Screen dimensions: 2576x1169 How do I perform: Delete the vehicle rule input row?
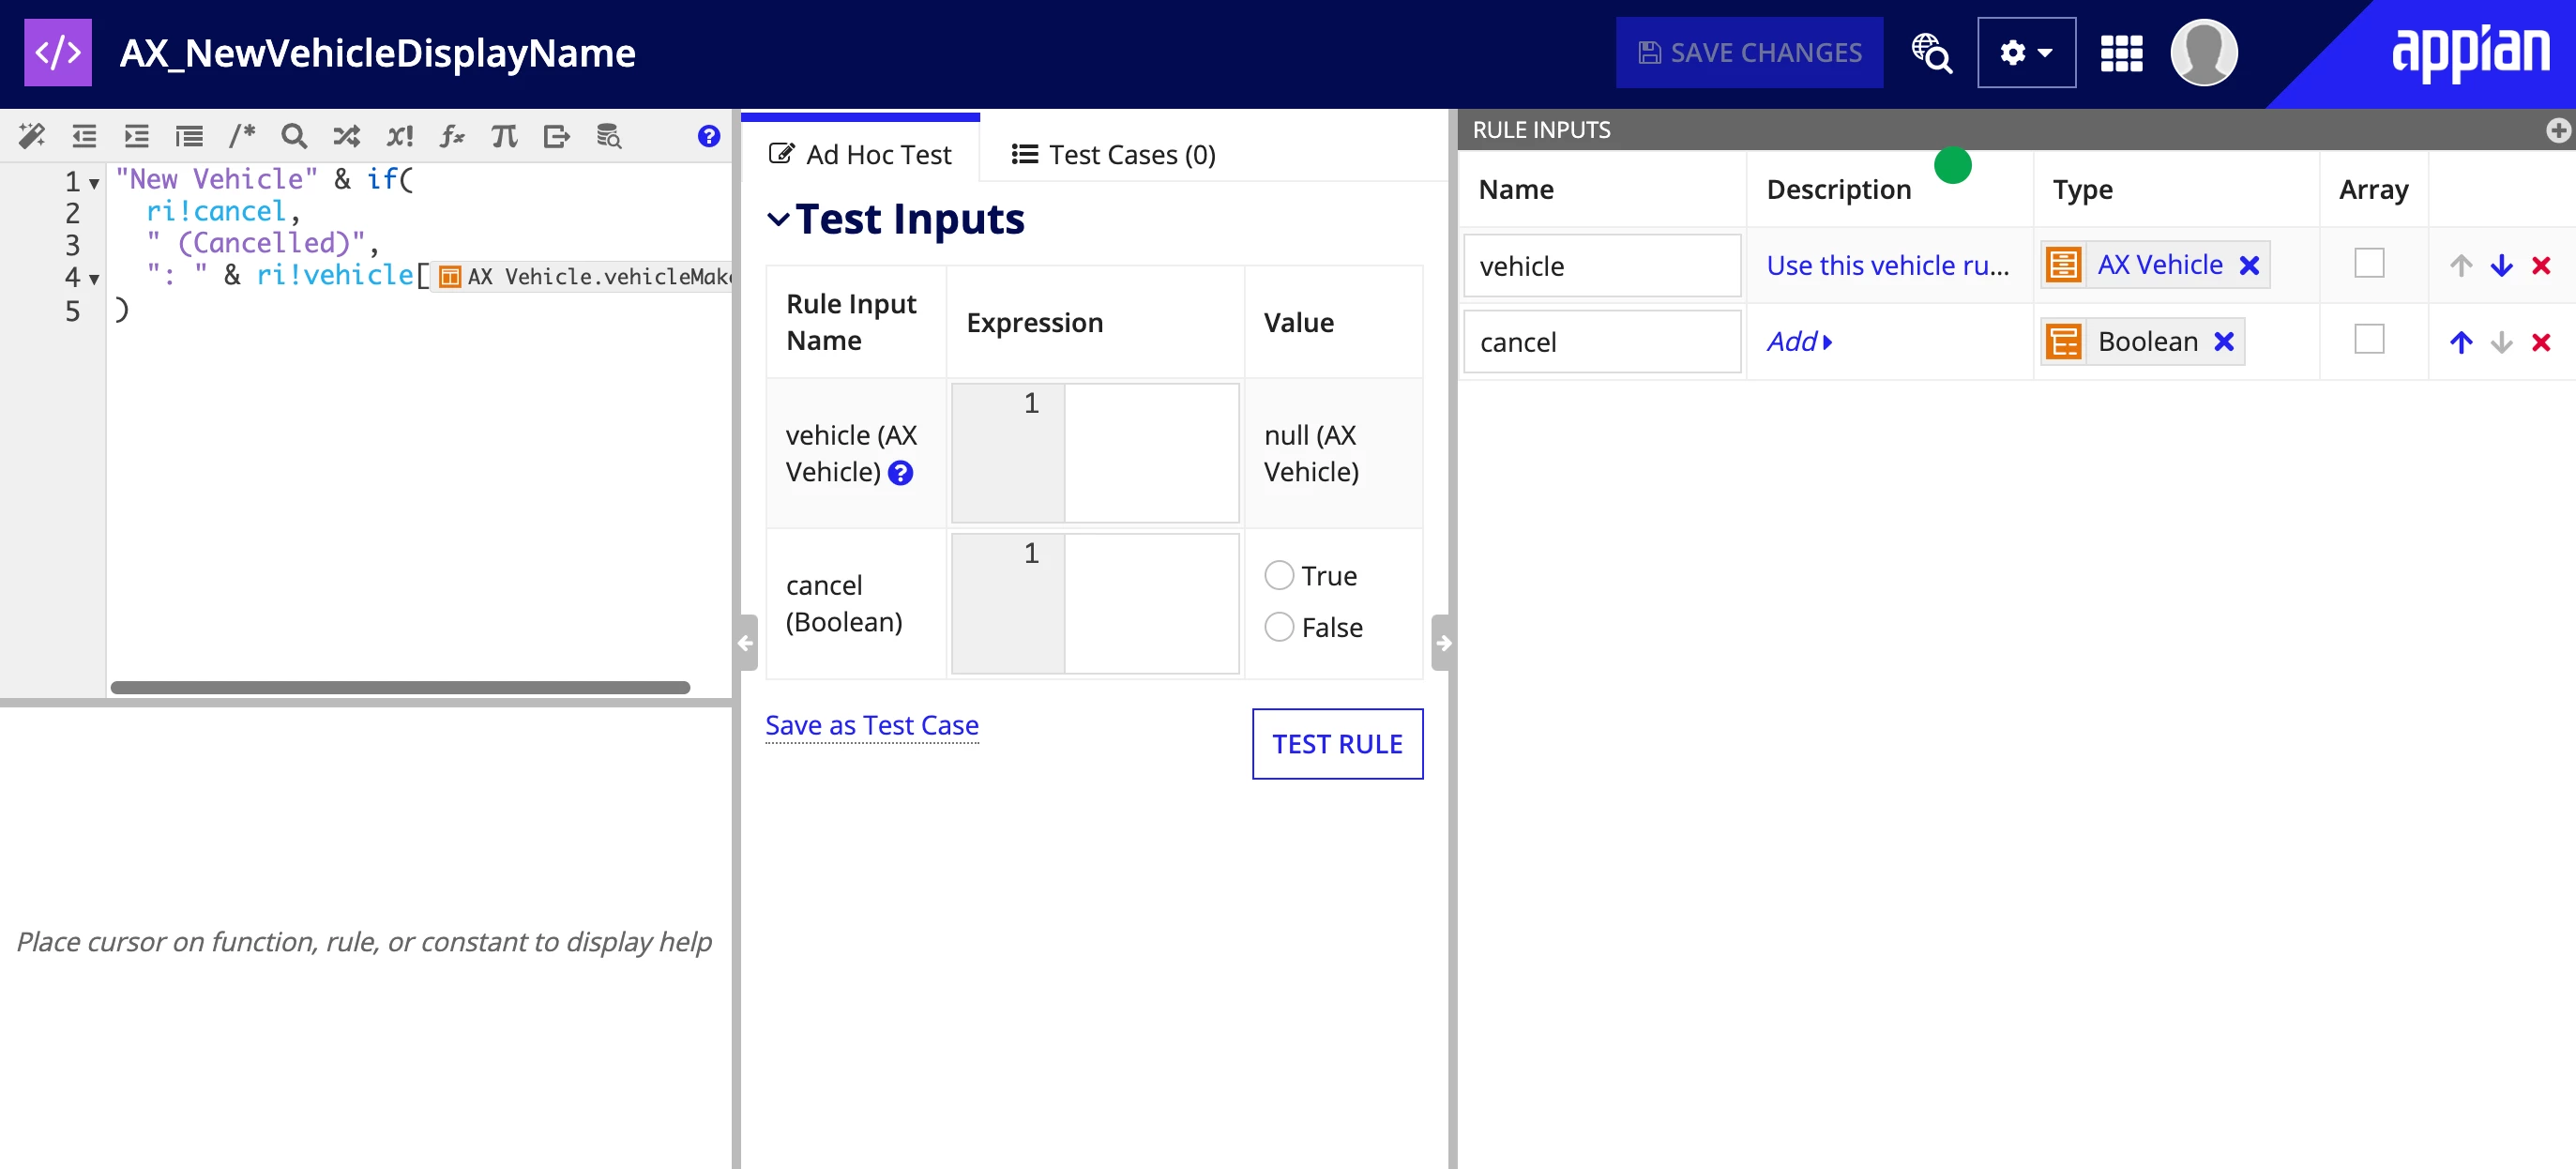click(x=2541, y=265)
